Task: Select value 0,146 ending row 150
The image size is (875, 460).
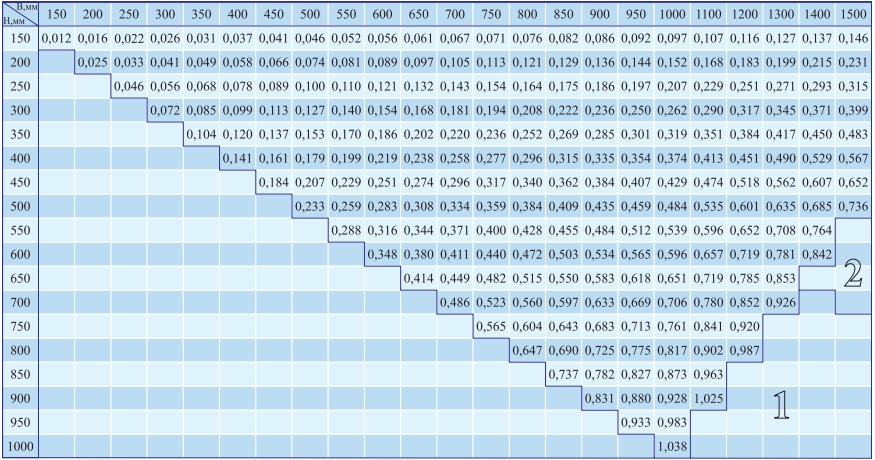Action: click(x=852, y=37)
